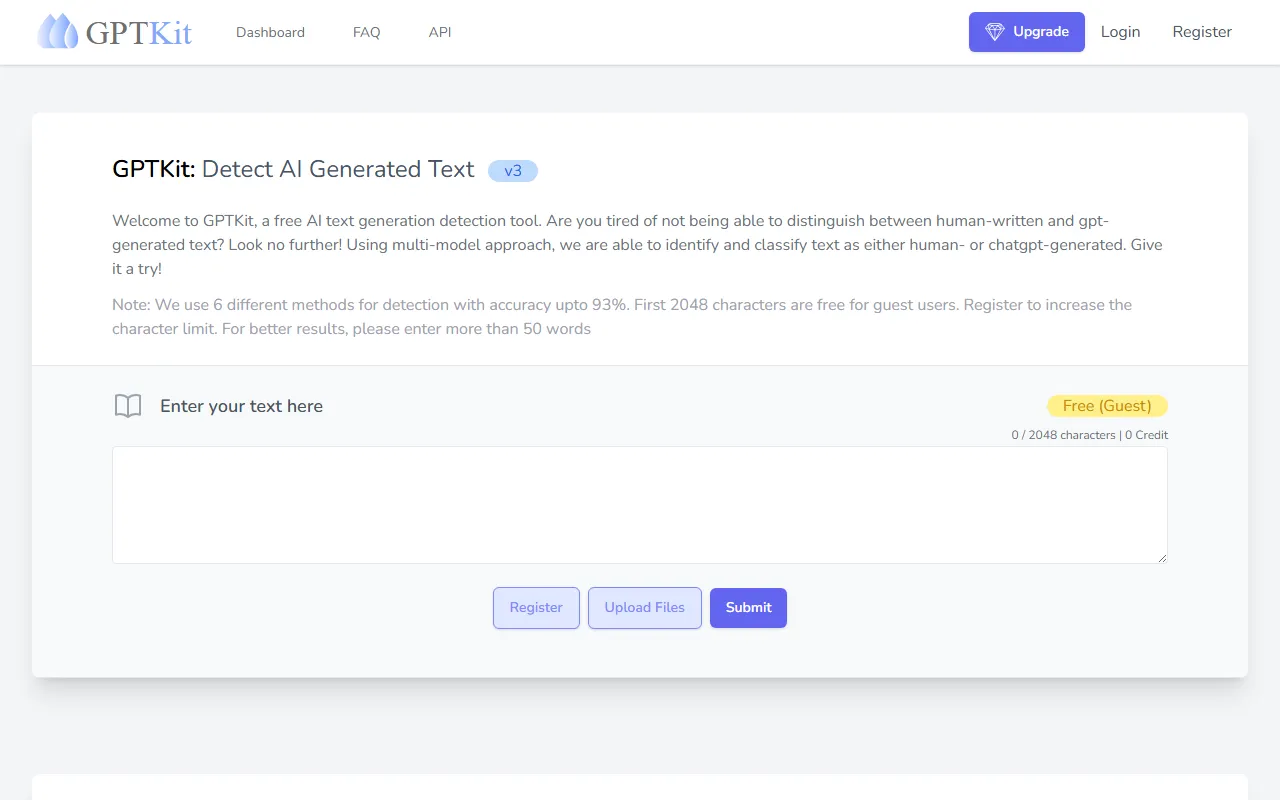Click the open book icon beside text prompt
1280x800 pixels.
127,406
